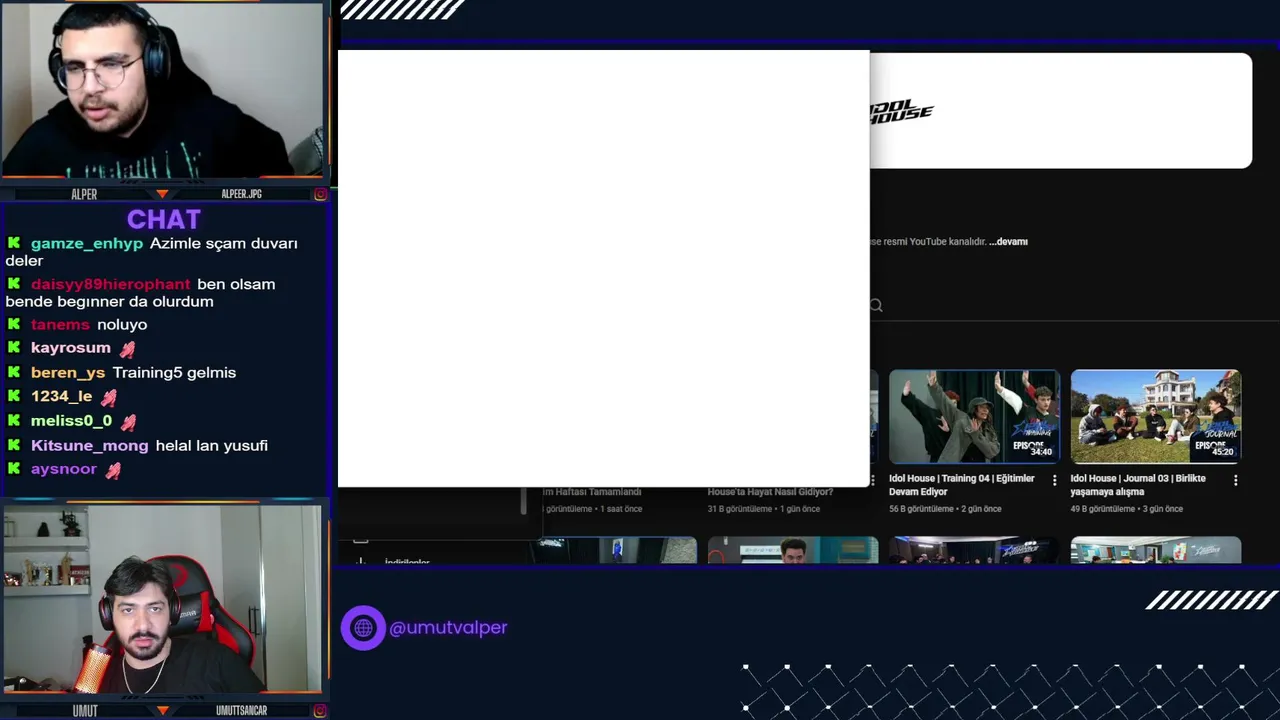This screenshot has height=720, width=1280.
Task: Click username kayrosum in chat
Action: 71,348
